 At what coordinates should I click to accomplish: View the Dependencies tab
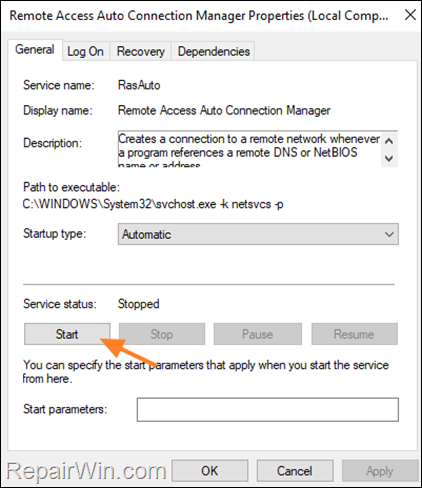[x=214, y=51]
